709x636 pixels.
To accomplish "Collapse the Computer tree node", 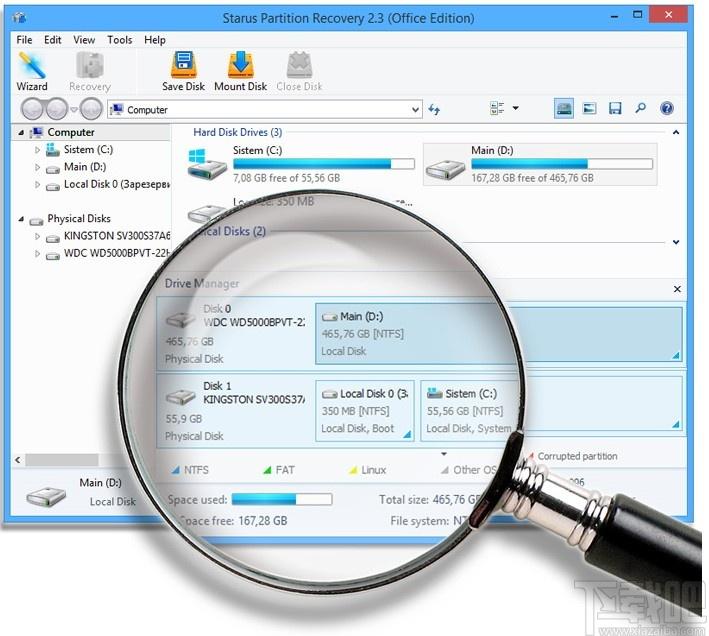I will (21, 132).
